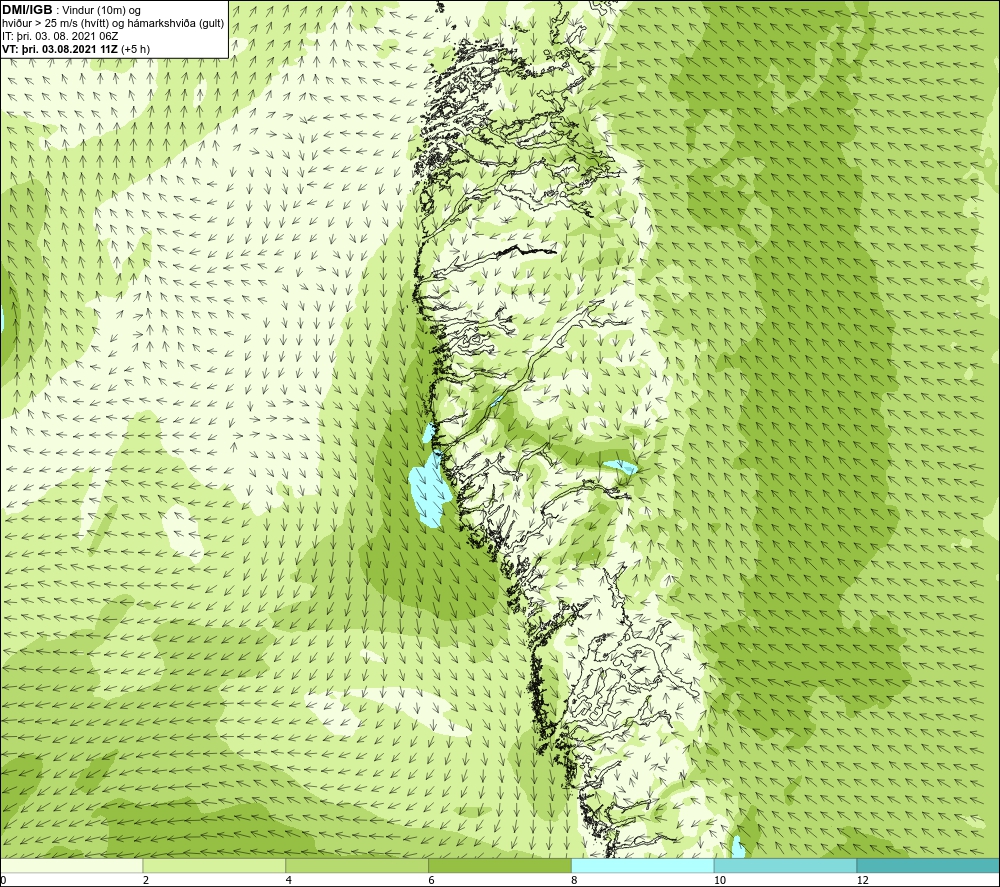The height and width of the screenshot is (887, 1000).
Task: Click the dark green colorbar segment between 6 and 8
Action: 500,865
